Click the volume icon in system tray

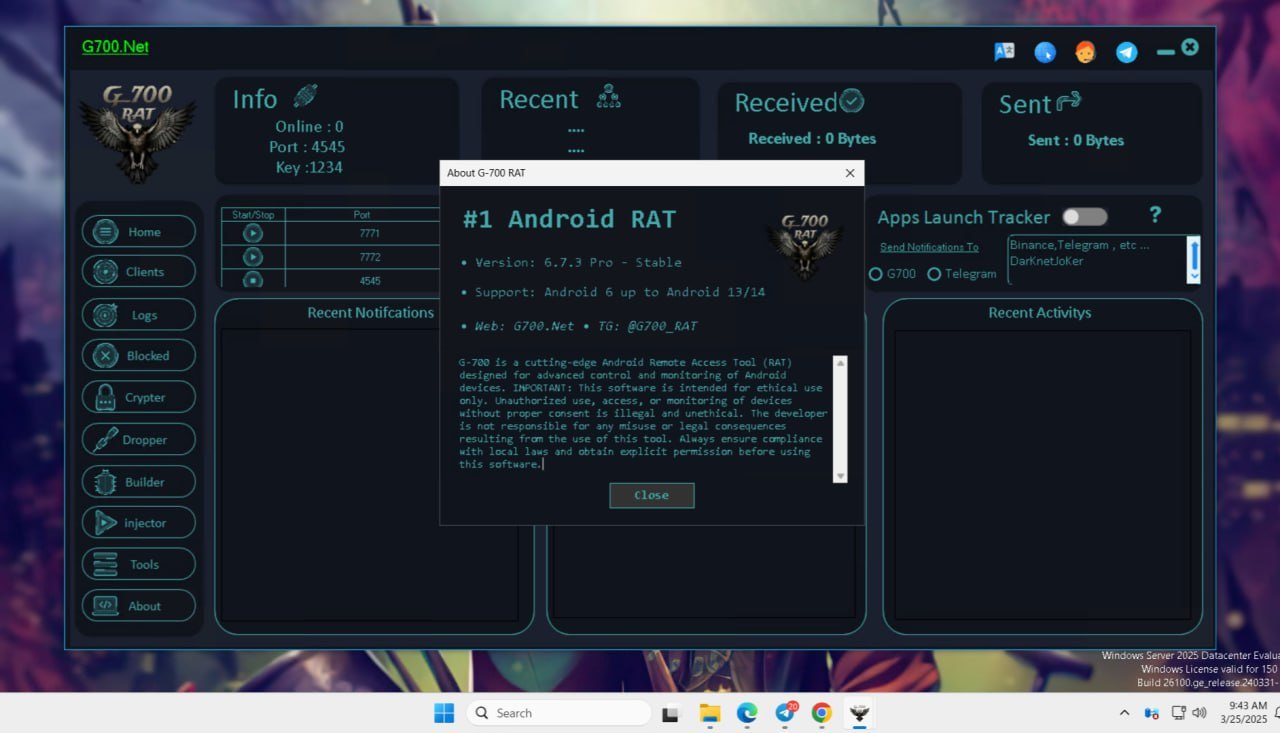(1200, 713)
